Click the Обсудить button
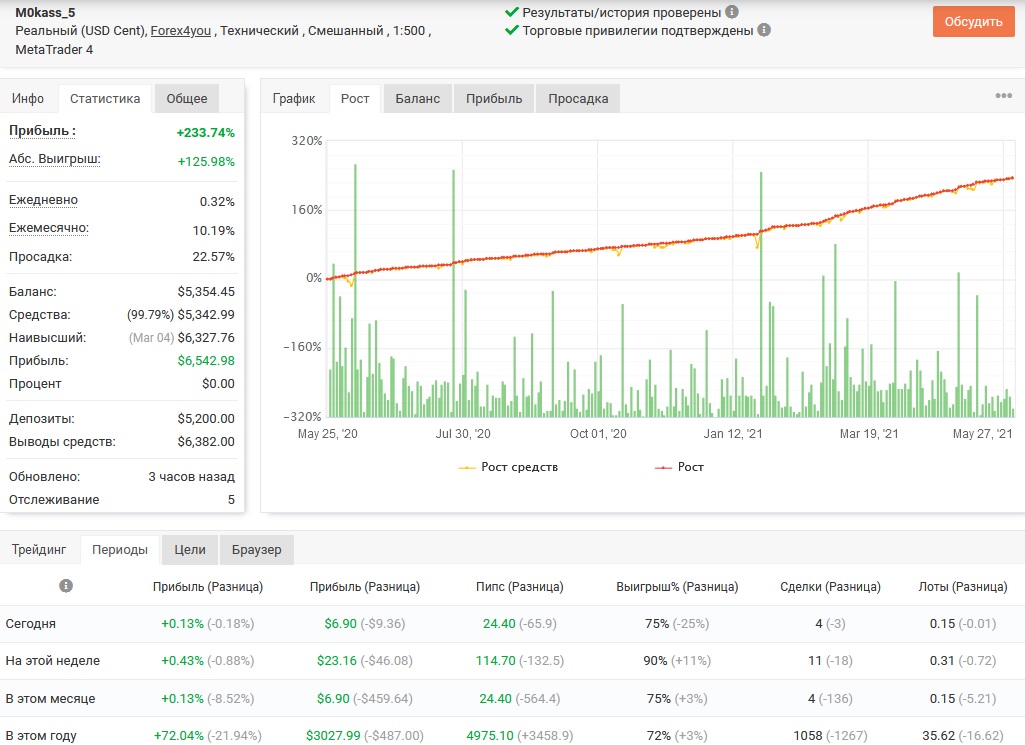The image size is (1025, 745). [973, 22]
